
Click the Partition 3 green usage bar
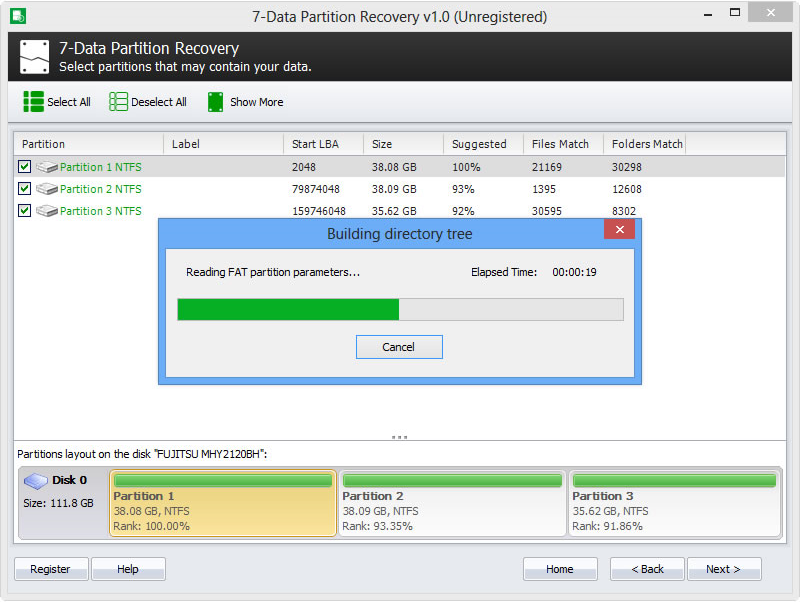point(674,481)
